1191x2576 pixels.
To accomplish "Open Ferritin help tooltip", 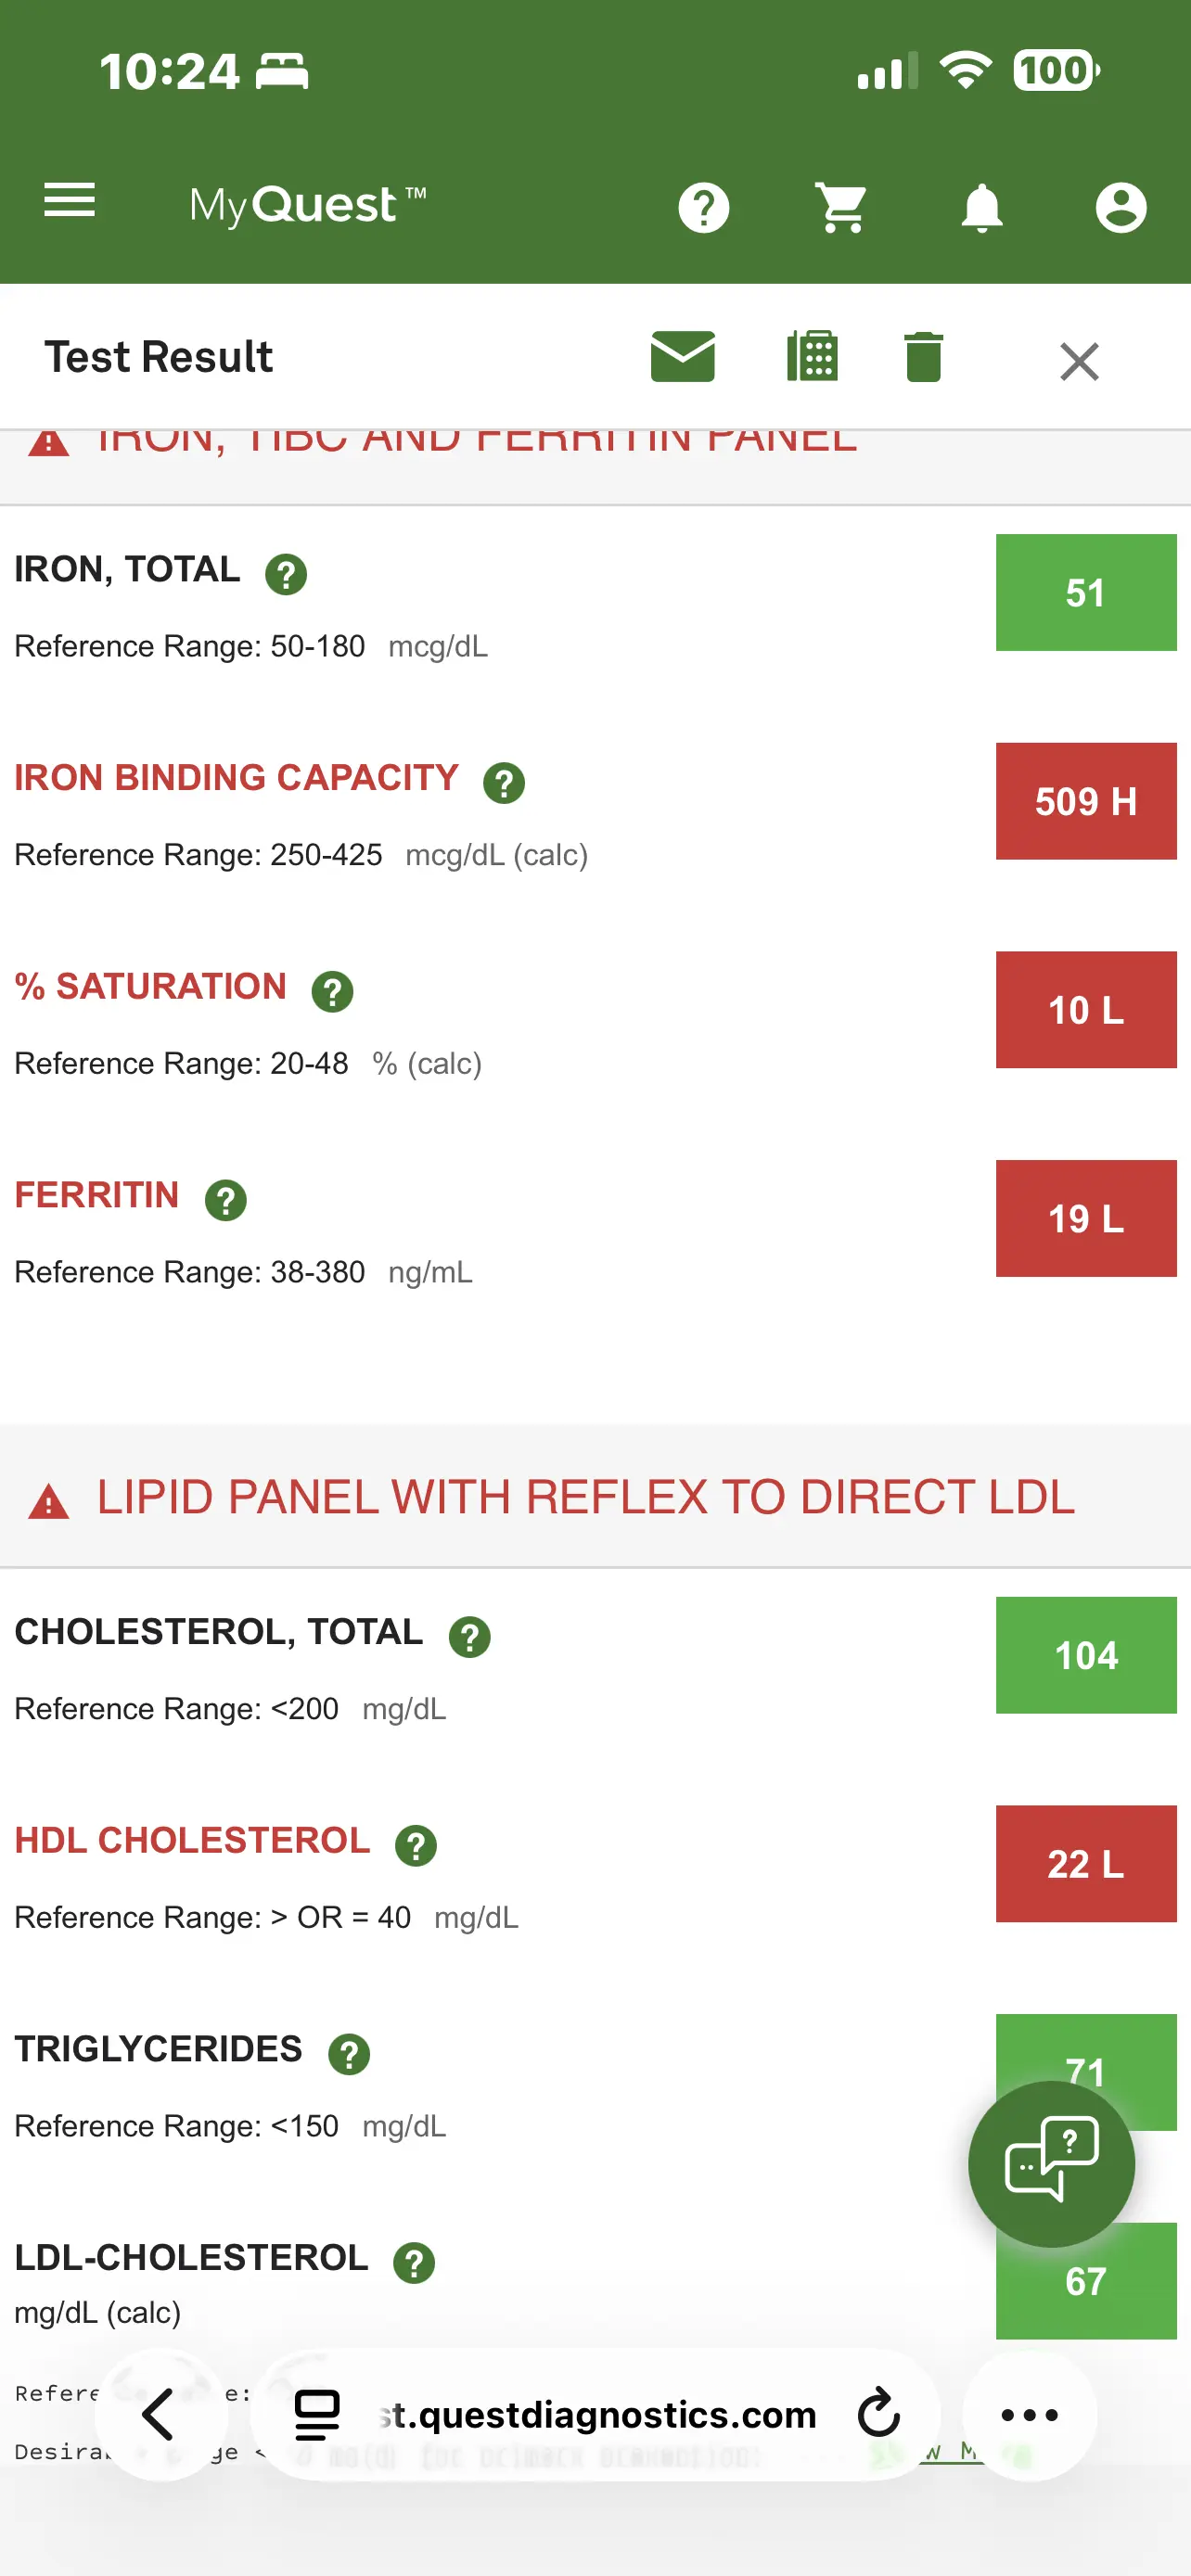I will (226, 1200).
